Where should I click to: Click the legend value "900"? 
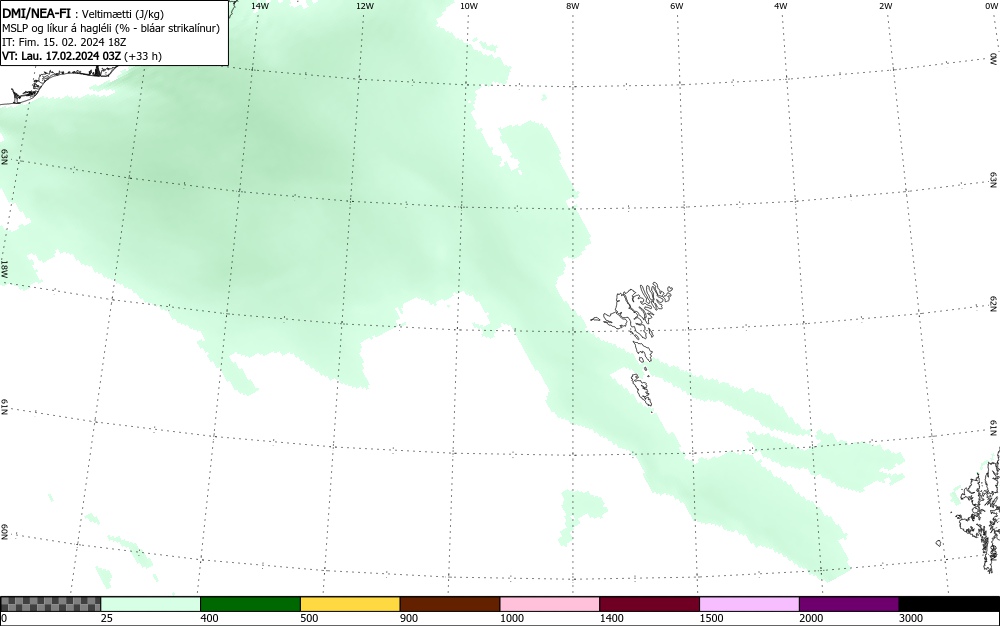click(409, 618)
